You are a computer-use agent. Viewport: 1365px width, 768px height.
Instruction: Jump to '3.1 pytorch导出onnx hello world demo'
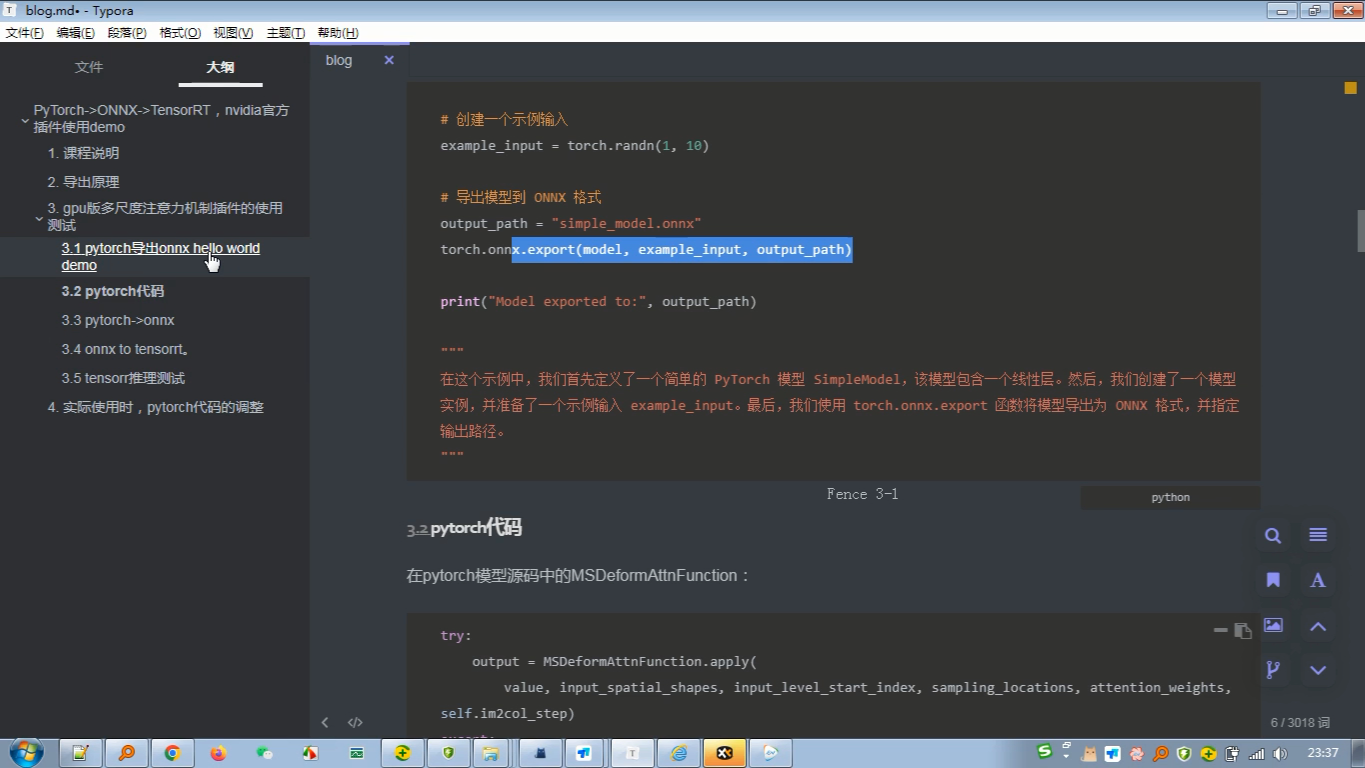click(160, 256)
